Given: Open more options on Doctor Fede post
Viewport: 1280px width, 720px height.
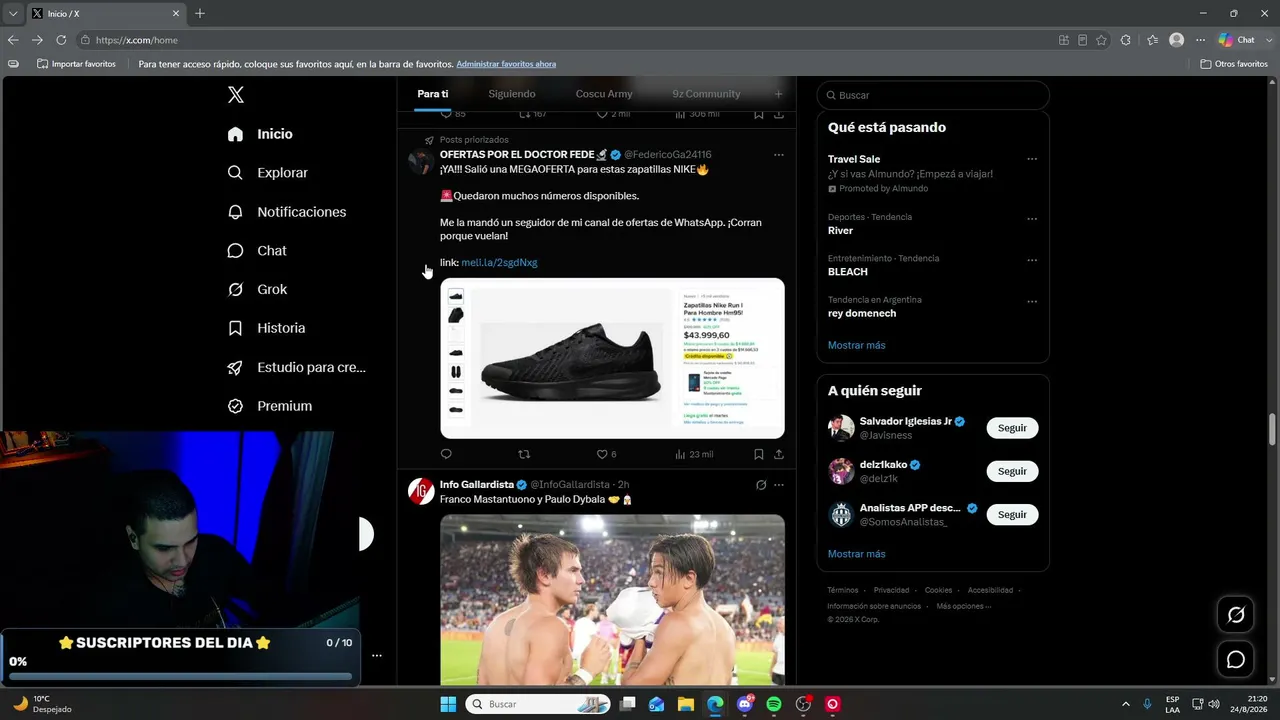Looking at the screenshot, I should pyautogui.click(x=779, y=155).
